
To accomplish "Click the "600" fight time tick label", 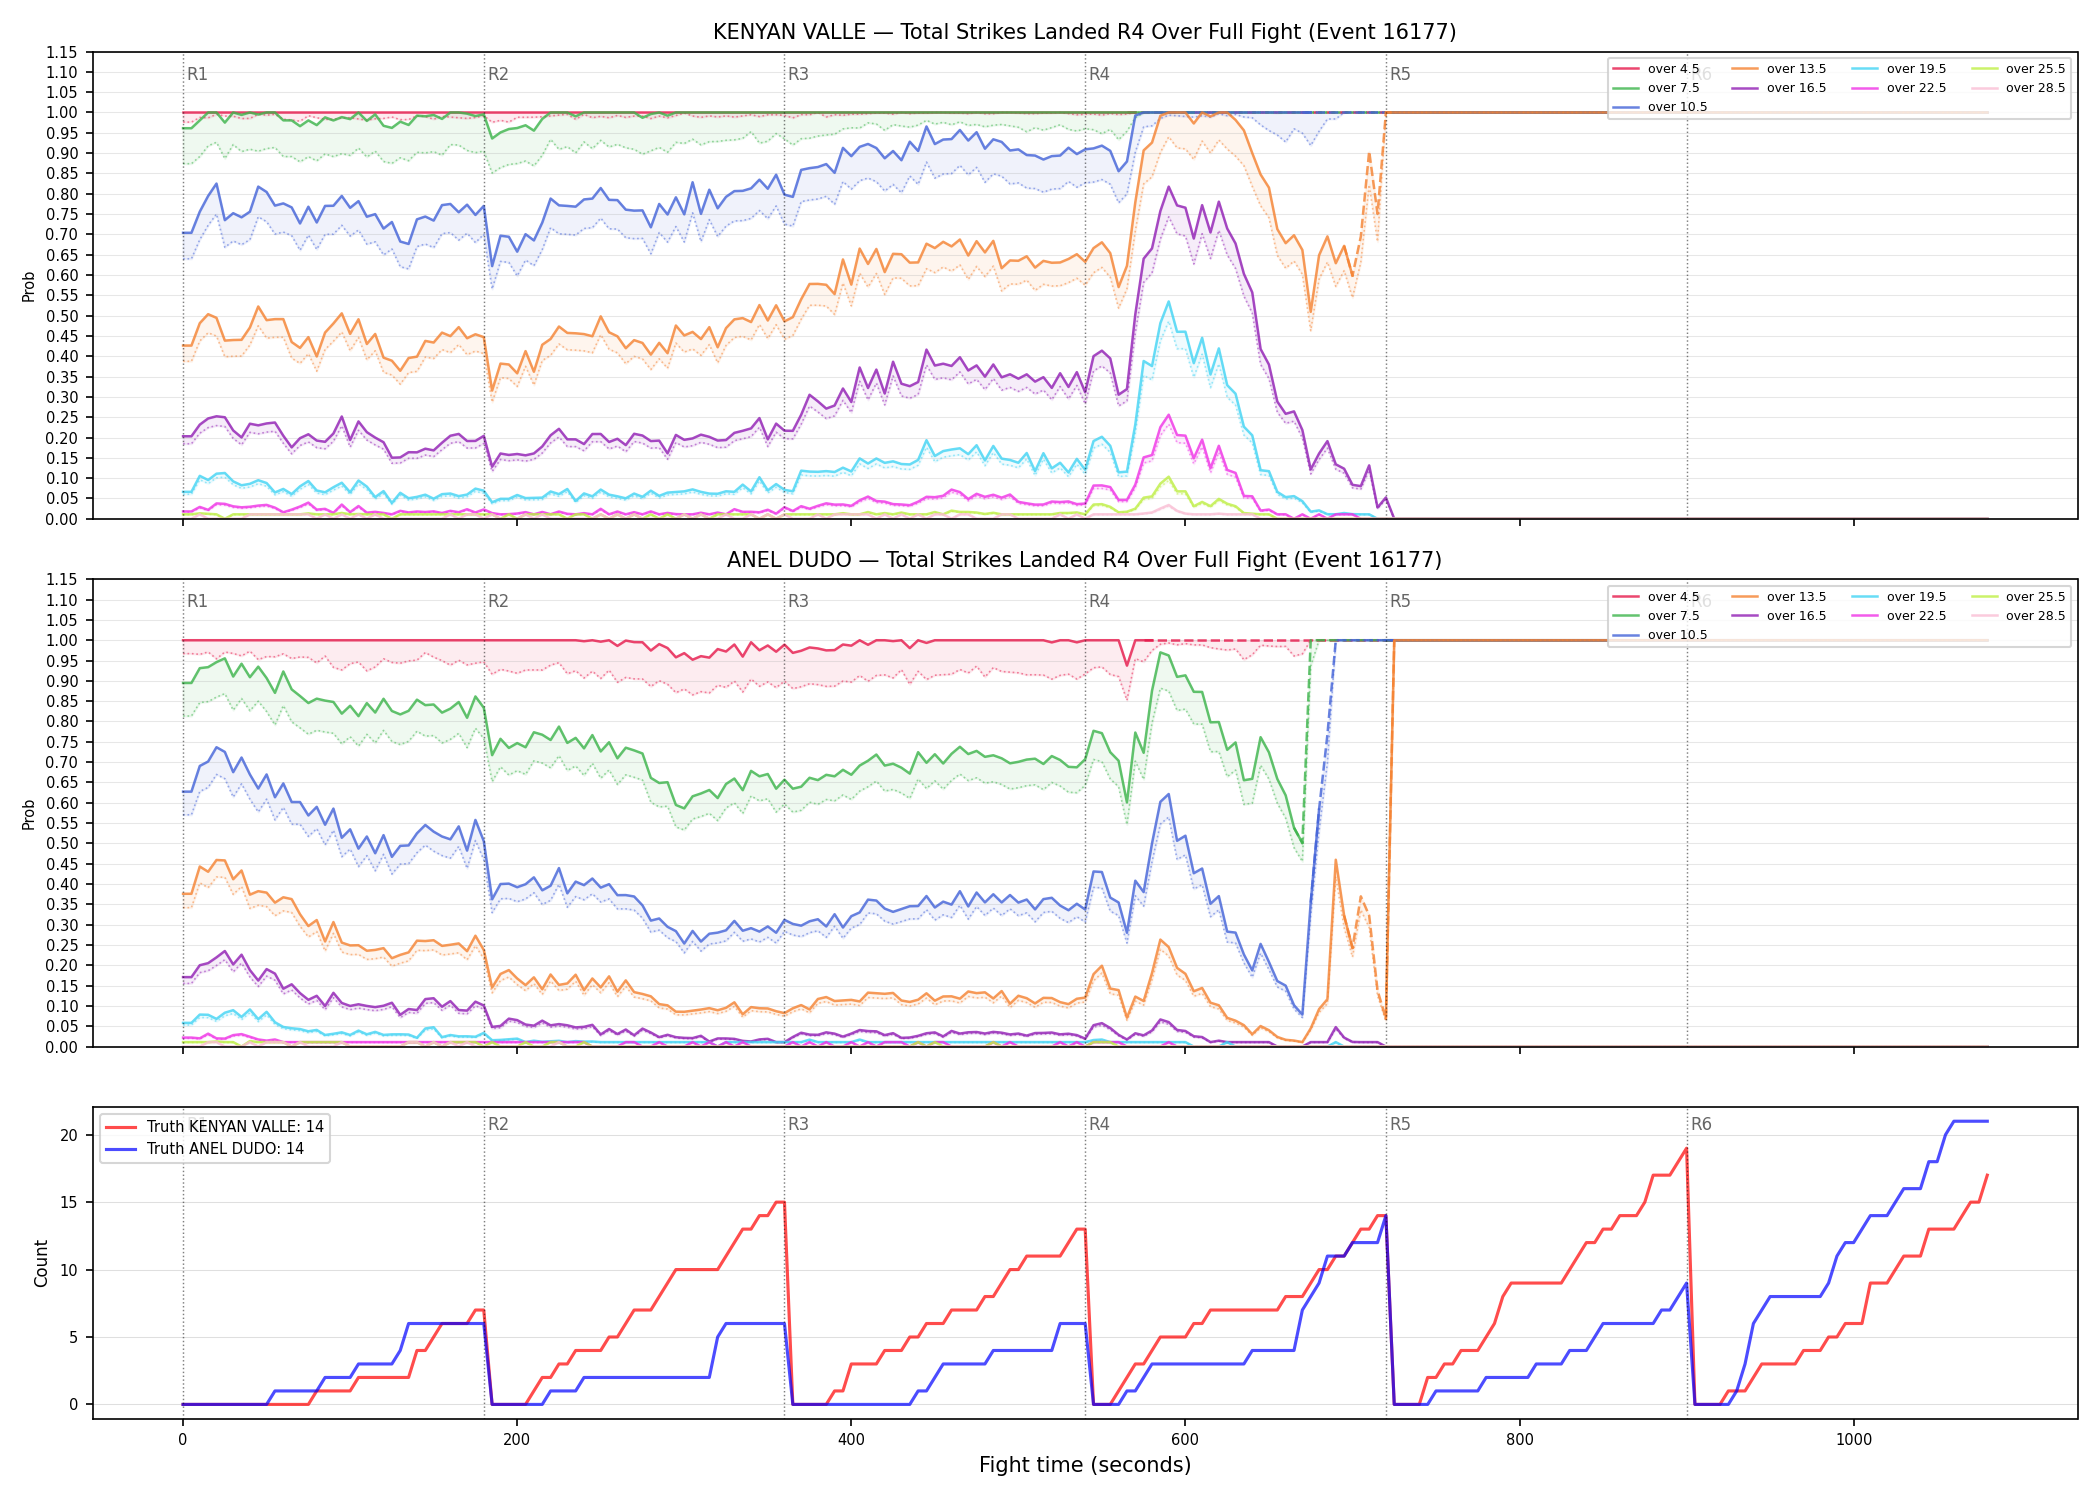I will click(x=1185, y=1440).
